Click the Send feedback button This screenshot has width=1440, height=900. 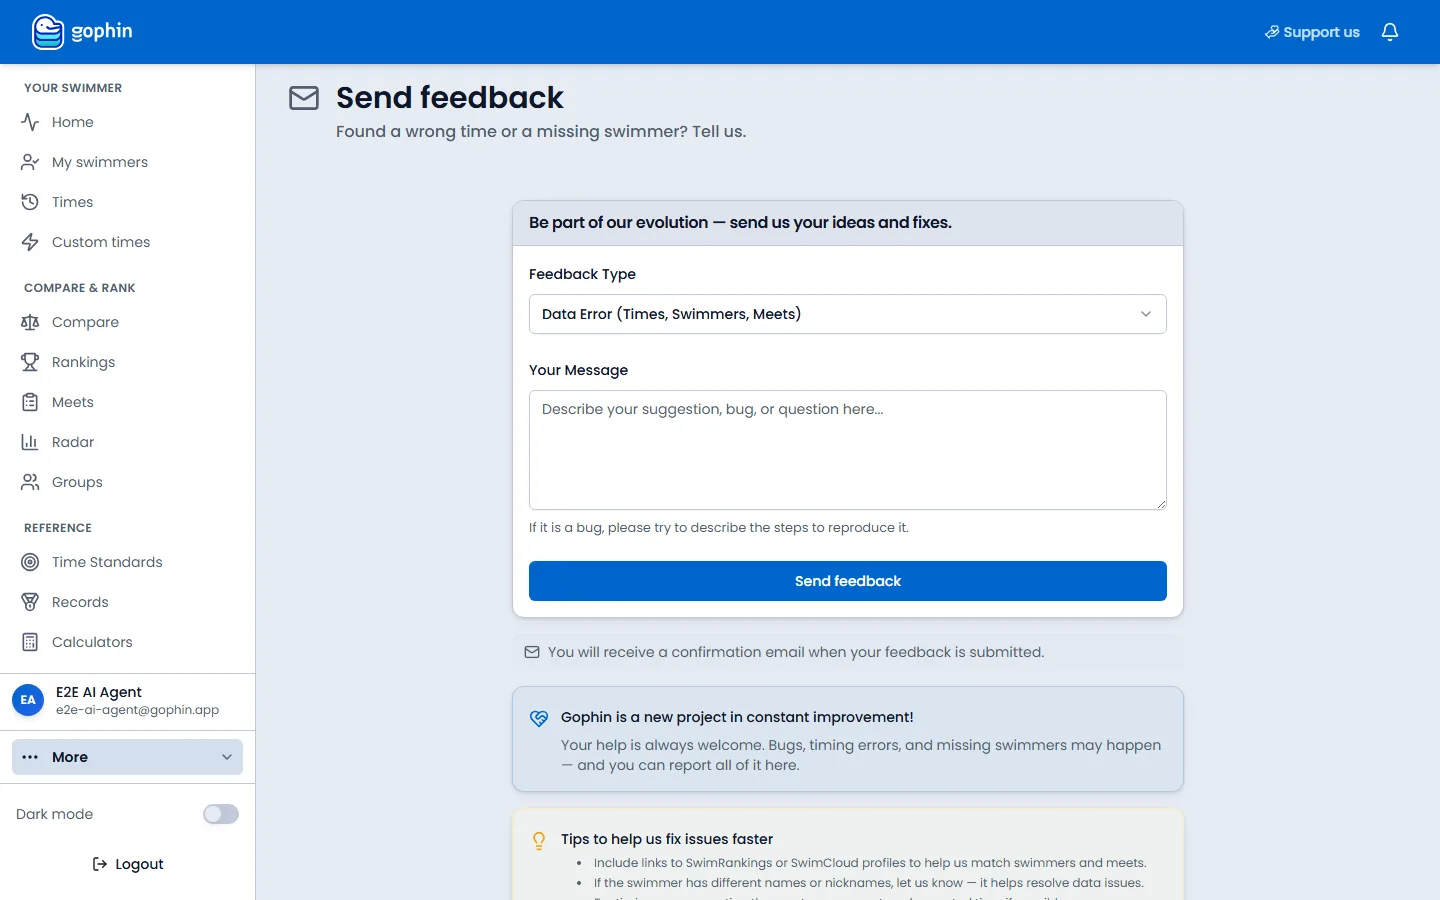click(848, 581)
